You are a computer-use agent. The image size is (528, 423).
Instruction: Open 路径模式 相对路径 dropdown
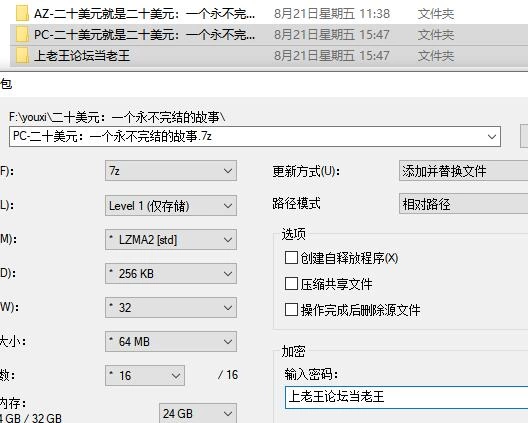pyautogui.click(x=463, y=204)
